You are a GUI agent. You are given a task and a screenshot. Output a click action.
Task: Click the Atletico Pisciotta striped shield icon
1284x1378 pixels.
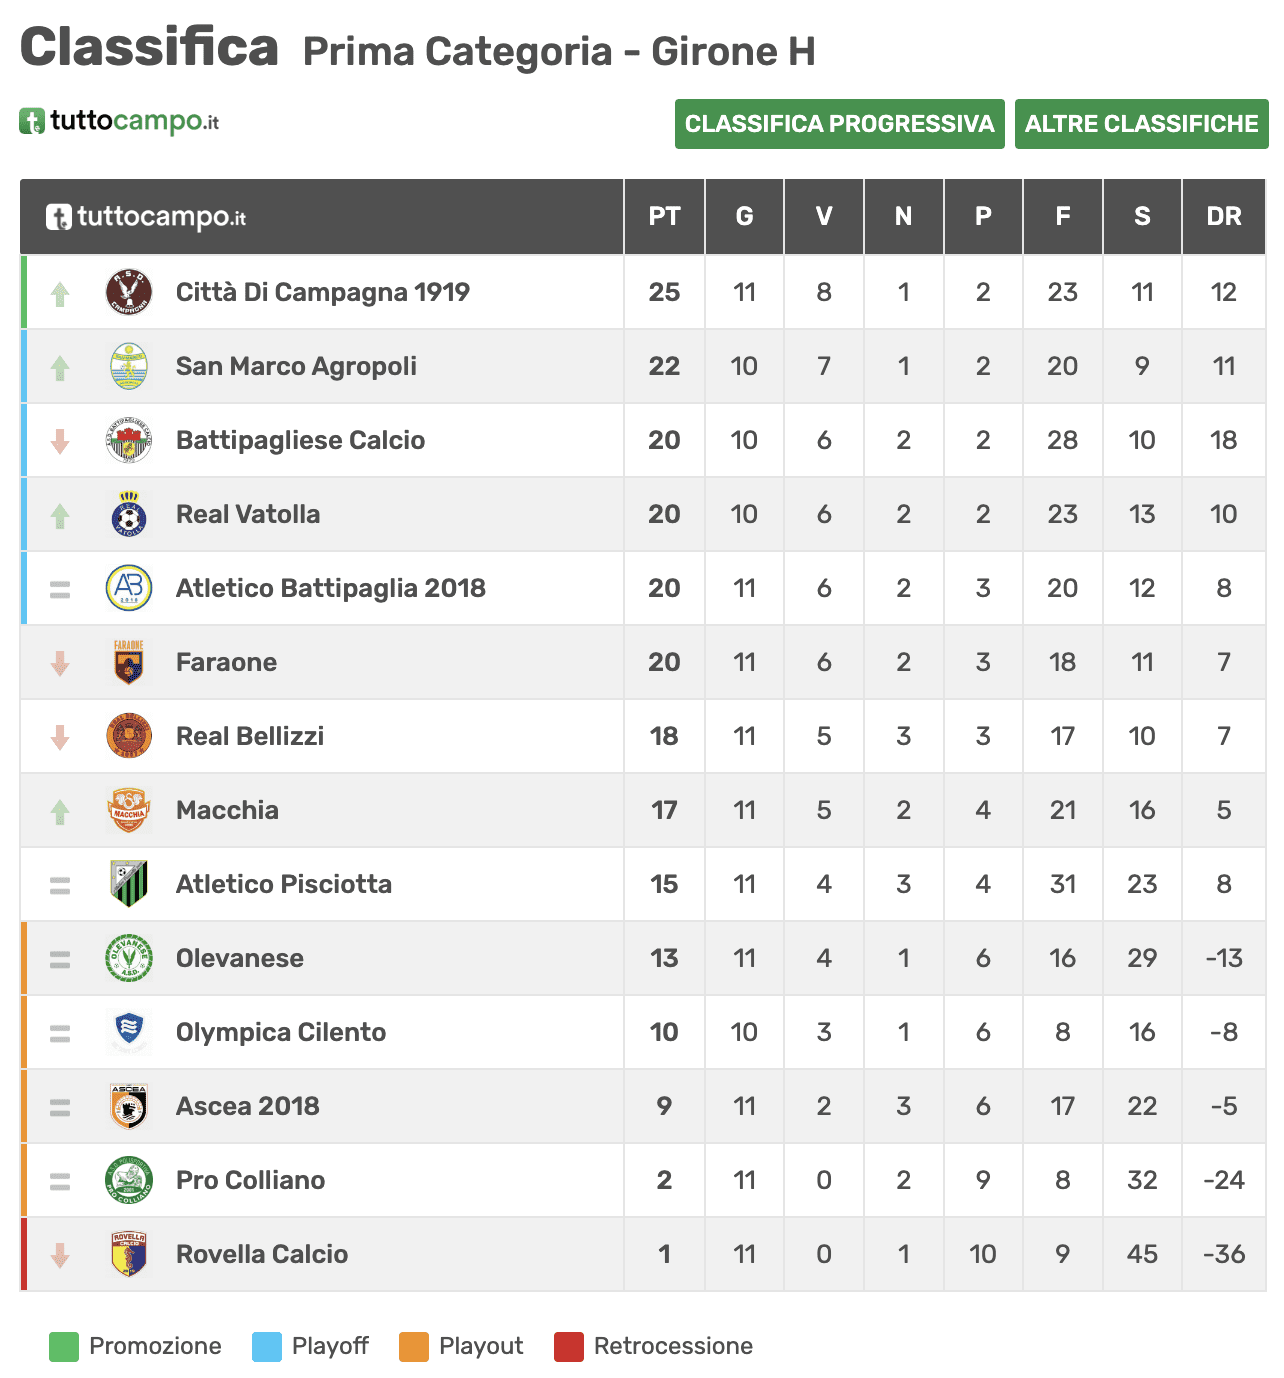tap(129, 884)
